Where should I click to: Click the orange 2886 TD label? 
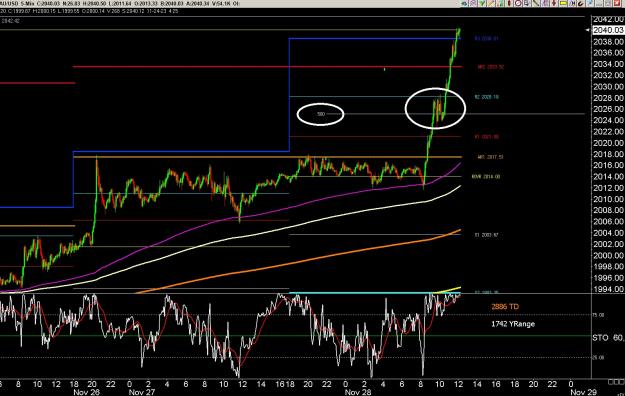tap(505, 307)
